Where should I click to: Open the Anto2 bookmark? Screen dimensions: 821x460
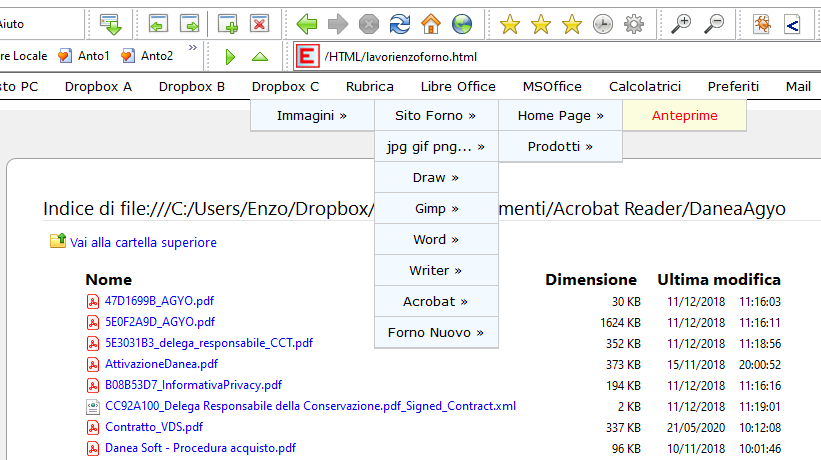[147, 55]
